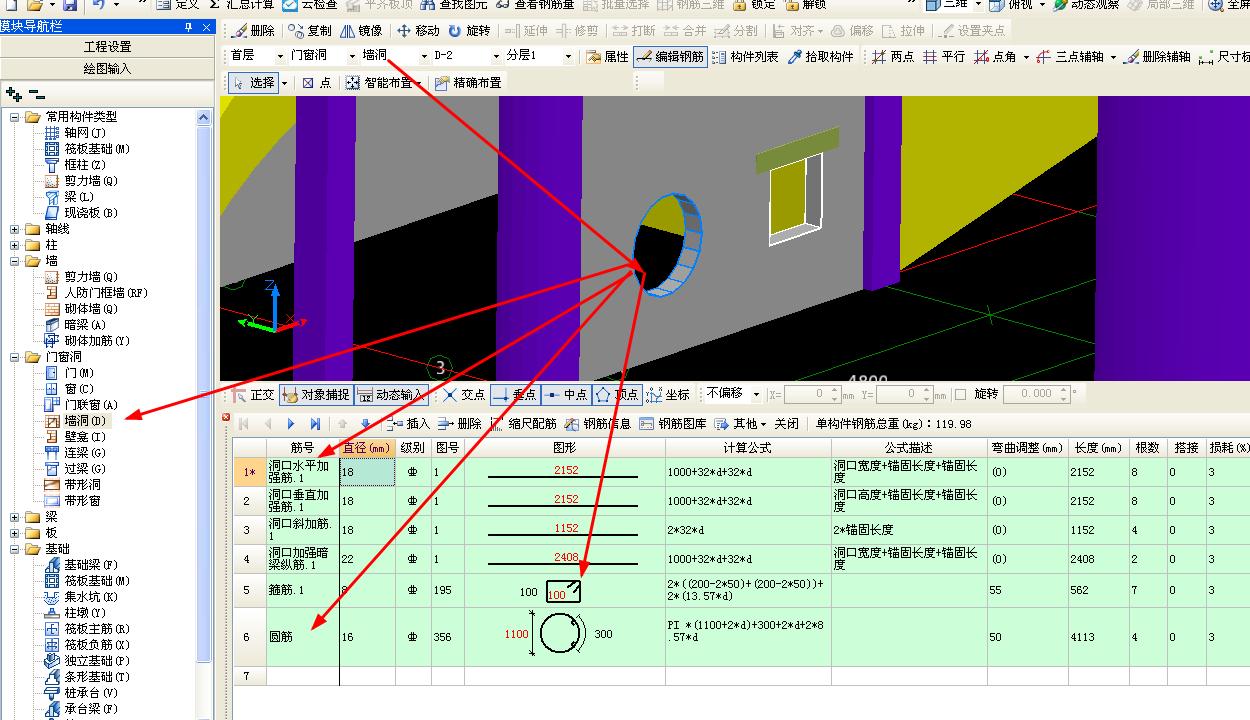Toggle 顶点 (vertex) snap
Screen dimensions: 1250x720
[616, 395]
